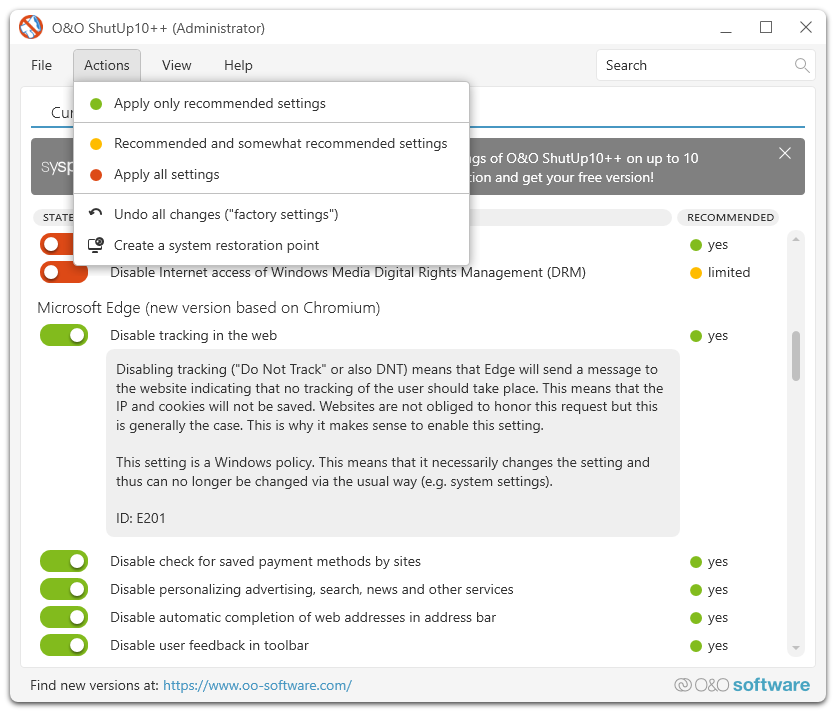Click the O&O software logo at bottom right
The image size is (836, 712).
pos(742,685)
